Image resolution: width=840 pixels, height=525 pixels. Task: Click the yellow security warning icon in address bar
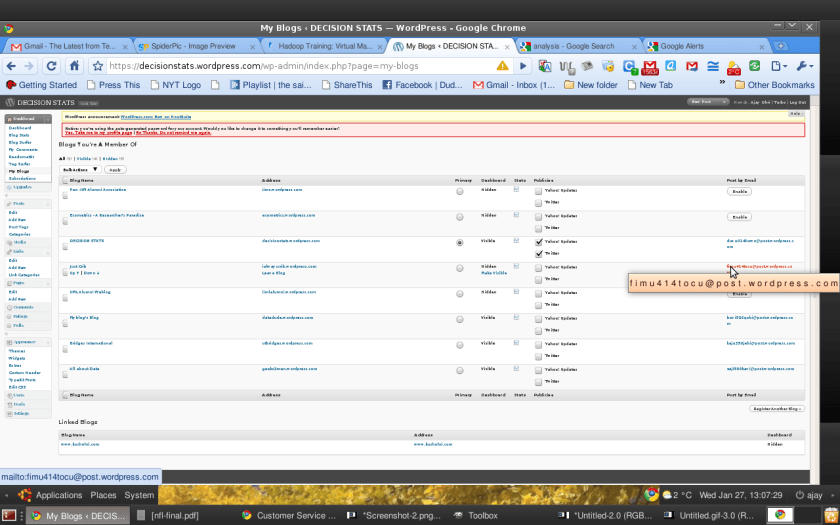[503, 66]
